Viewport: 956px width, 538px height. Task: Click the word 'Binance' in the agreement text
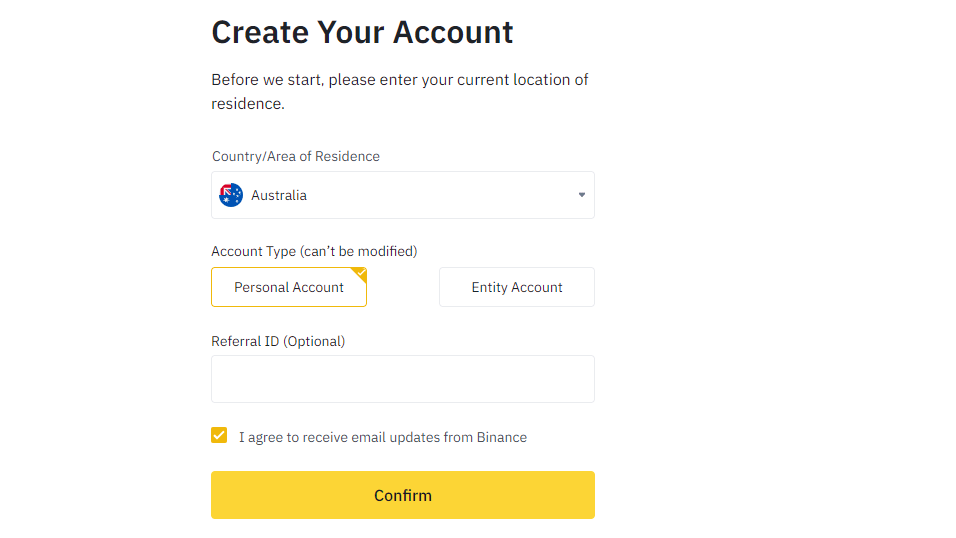(x=500, y=437)
